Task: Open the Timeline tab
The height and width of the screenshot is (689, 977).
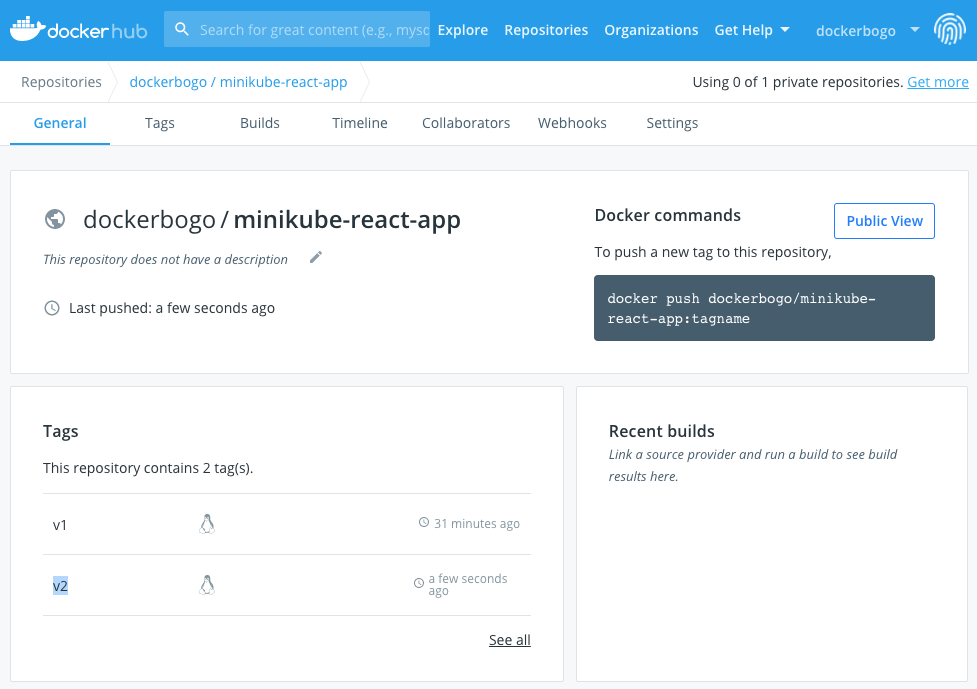Action: pos(360,123)
